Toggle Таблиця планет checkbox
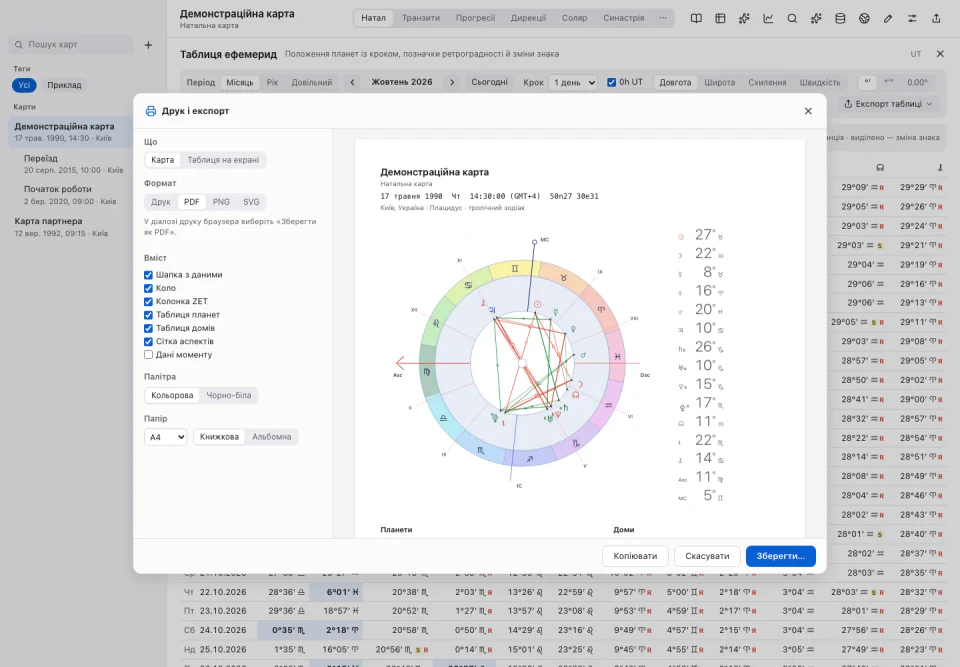Viewport: 960px width, 667px height. 148,315
